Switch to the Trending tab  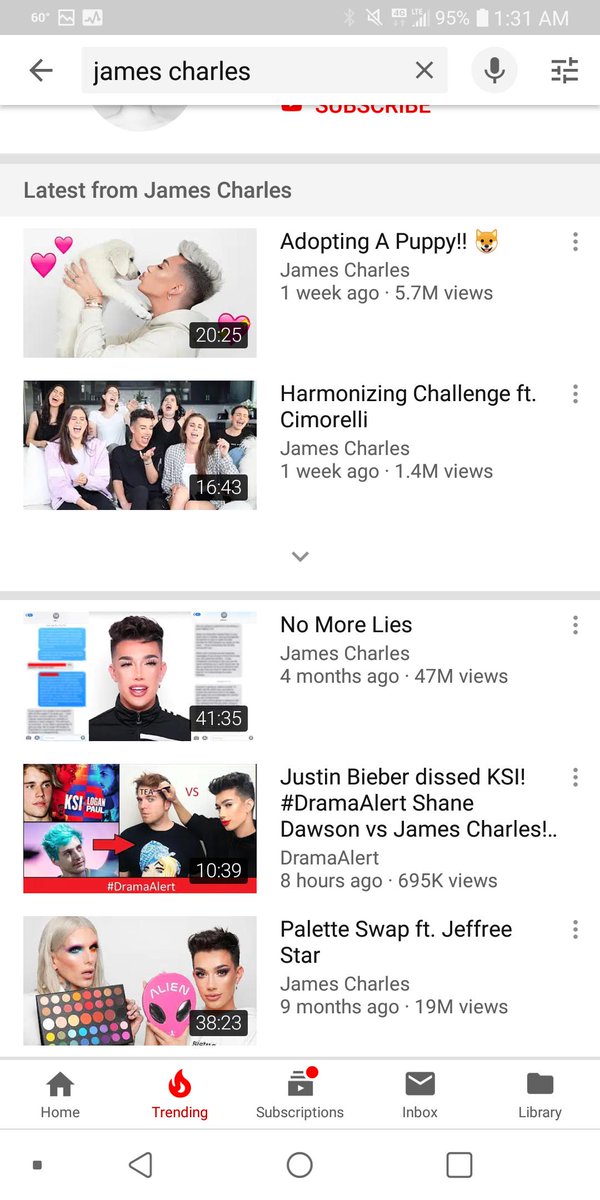(x=180, y=1094)
